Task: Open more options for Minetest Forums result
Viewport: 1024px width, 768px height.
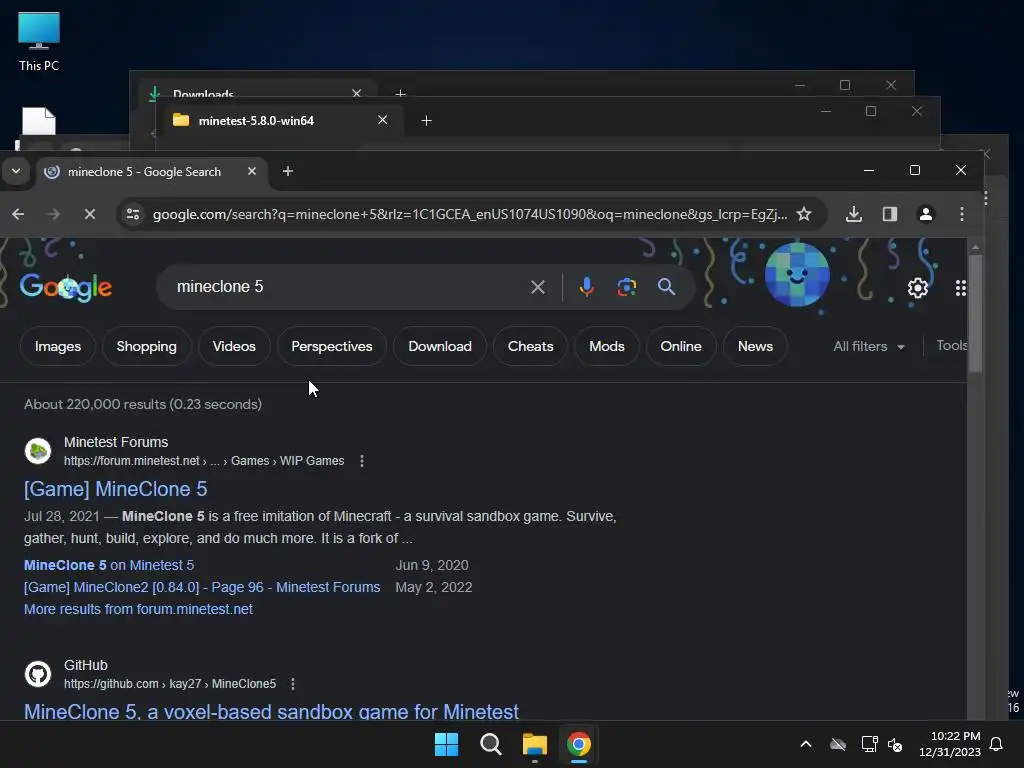Action: point(362,461)
